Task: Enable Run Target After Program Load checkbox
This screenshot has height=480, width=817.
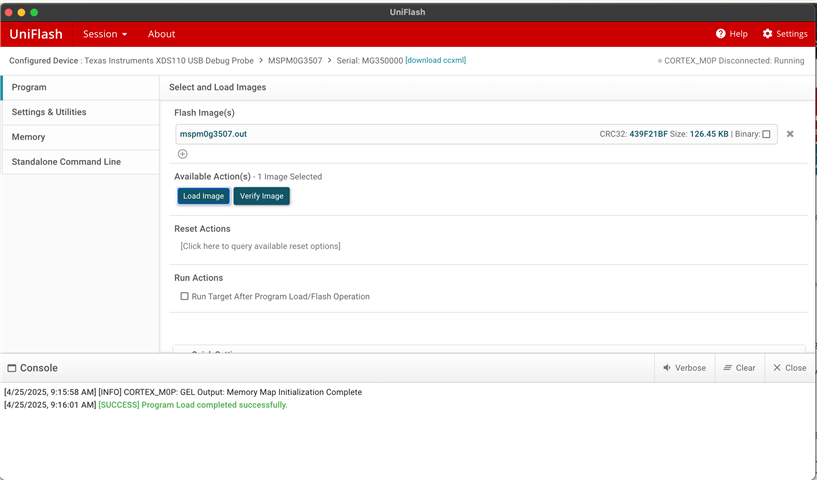Action: click(184, 296)
